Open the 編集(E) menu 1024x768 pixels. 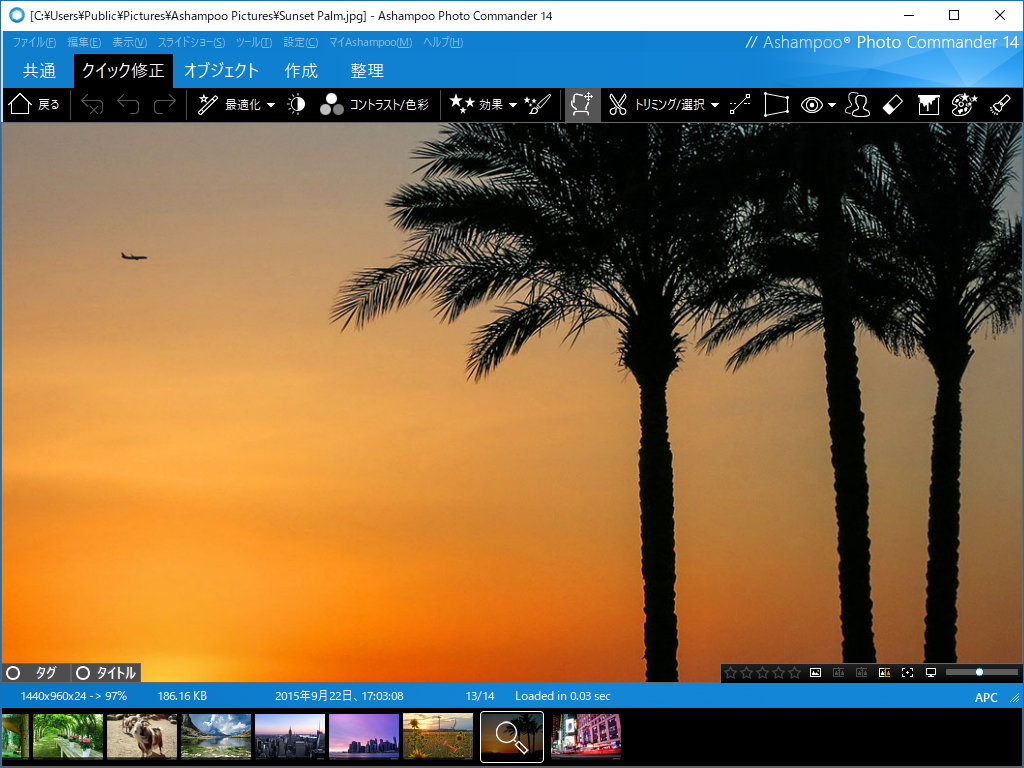pyautogui.click(x=84, y=42)
